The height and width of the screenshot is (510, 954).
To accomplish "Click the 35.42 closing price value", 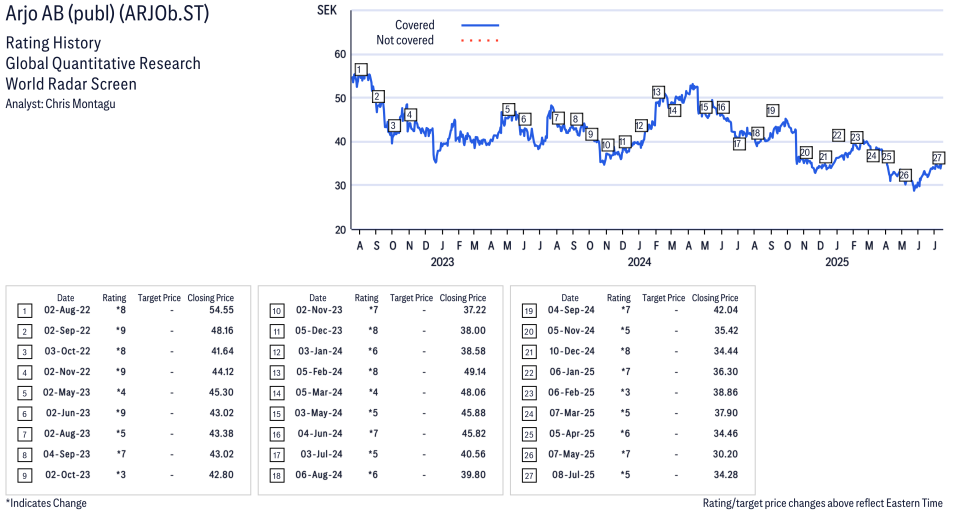I will 726,330.
